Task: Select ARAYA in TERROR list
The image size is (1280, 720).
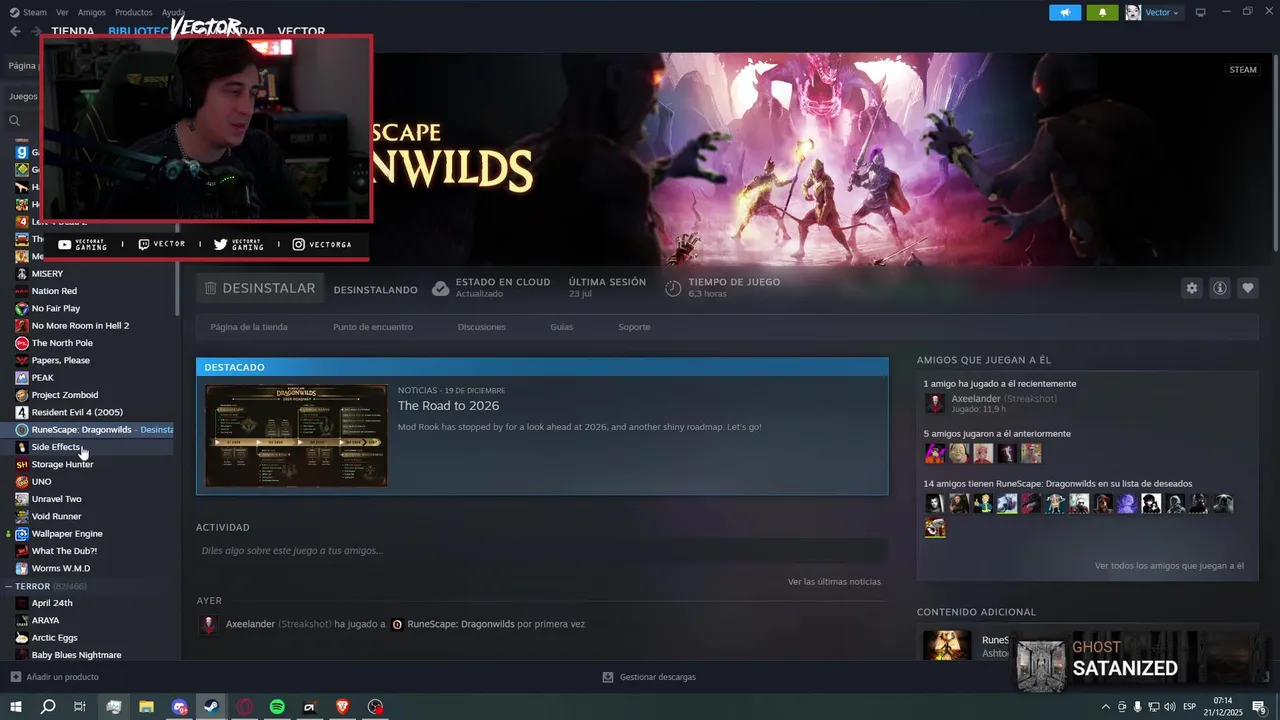Action: [45, 620]
